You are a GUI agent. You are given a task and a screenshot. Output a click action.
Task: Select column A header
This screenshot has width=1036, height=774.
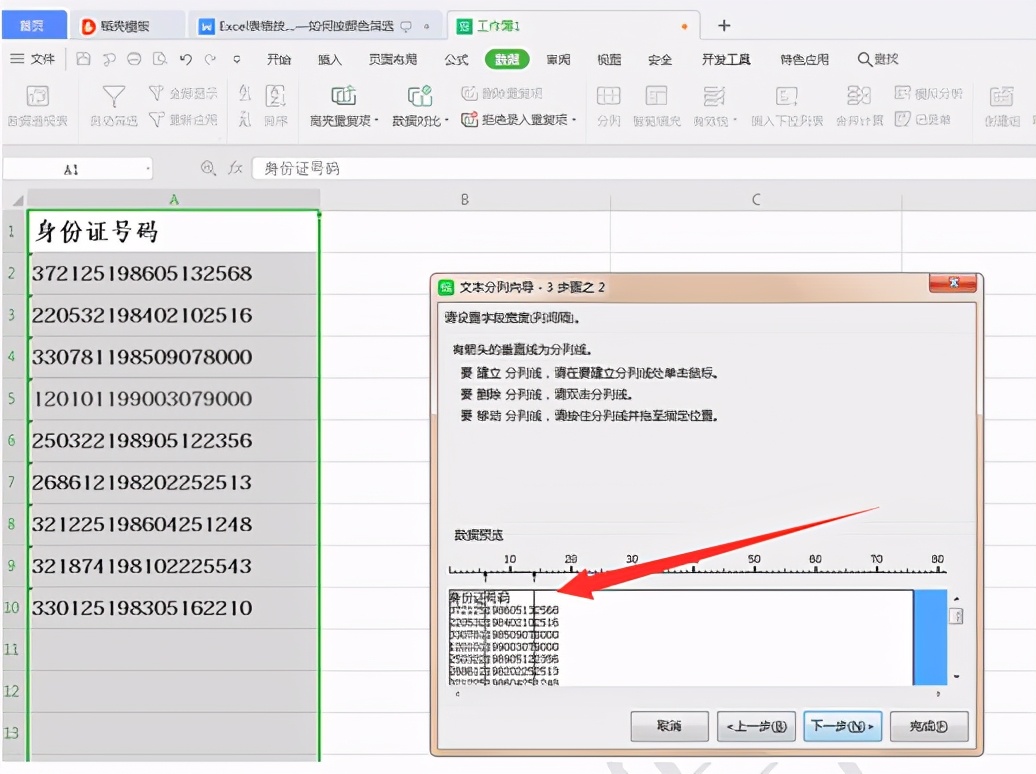(174, 200)
